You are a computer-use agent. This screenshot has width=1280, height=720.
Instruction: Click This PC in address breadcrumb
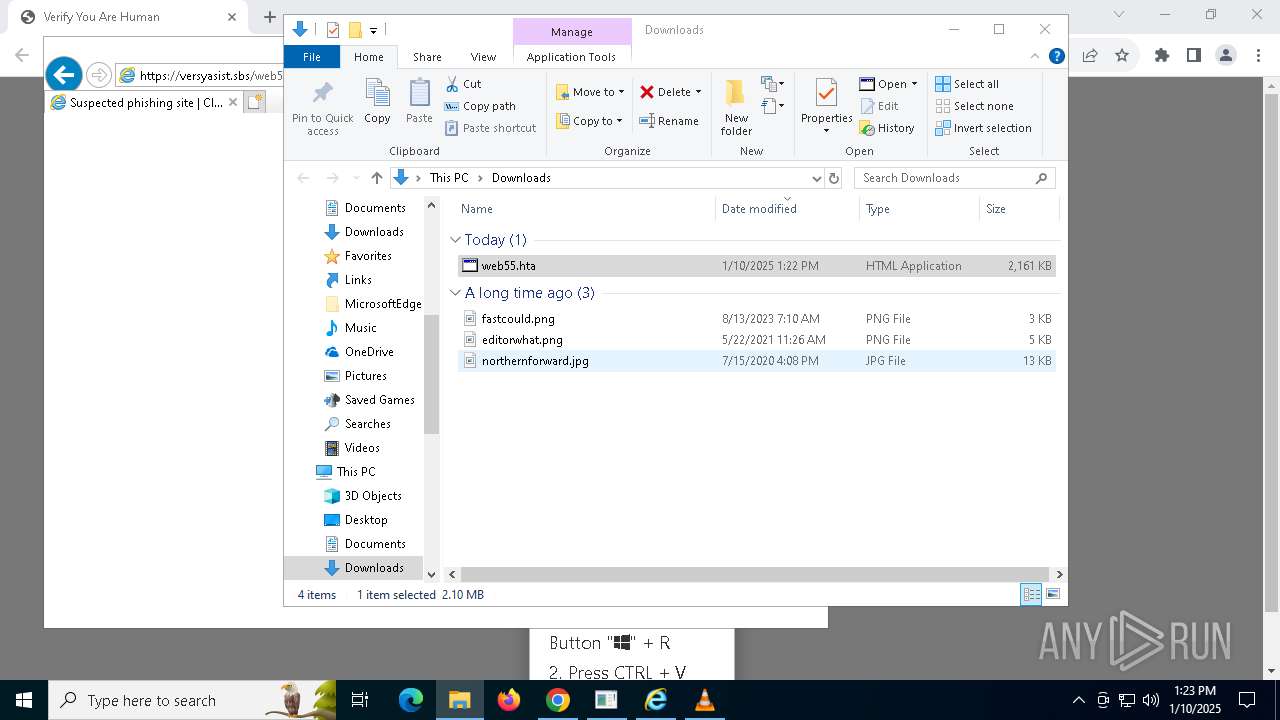449,178
